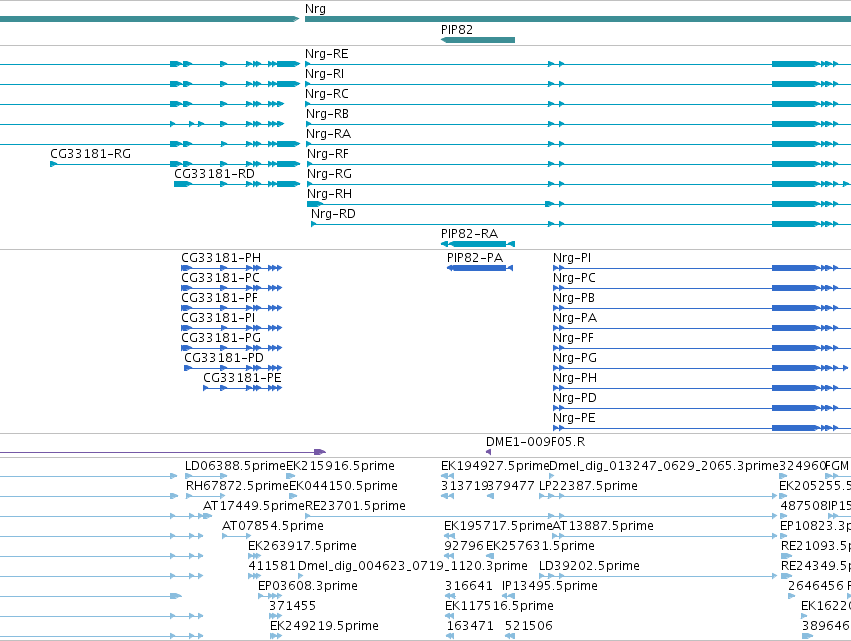
Task: Click the Nrg-PI protein label
Action: (x=572, y=258)
